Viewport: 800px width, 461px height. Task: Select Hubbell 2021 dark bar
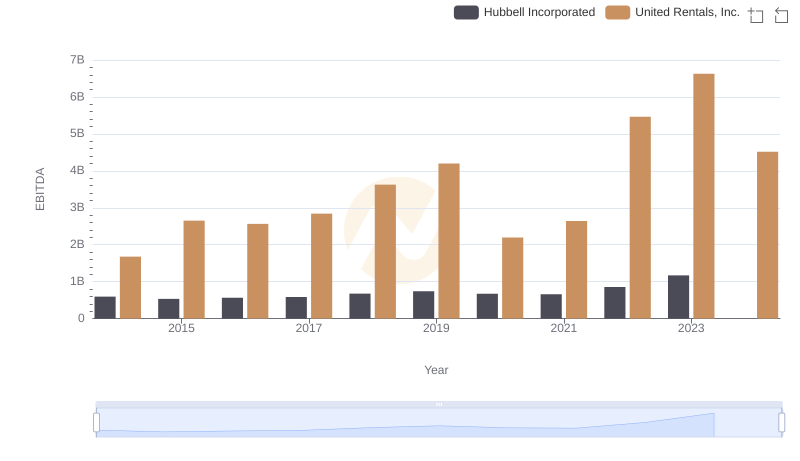click(x=551, y=306)
